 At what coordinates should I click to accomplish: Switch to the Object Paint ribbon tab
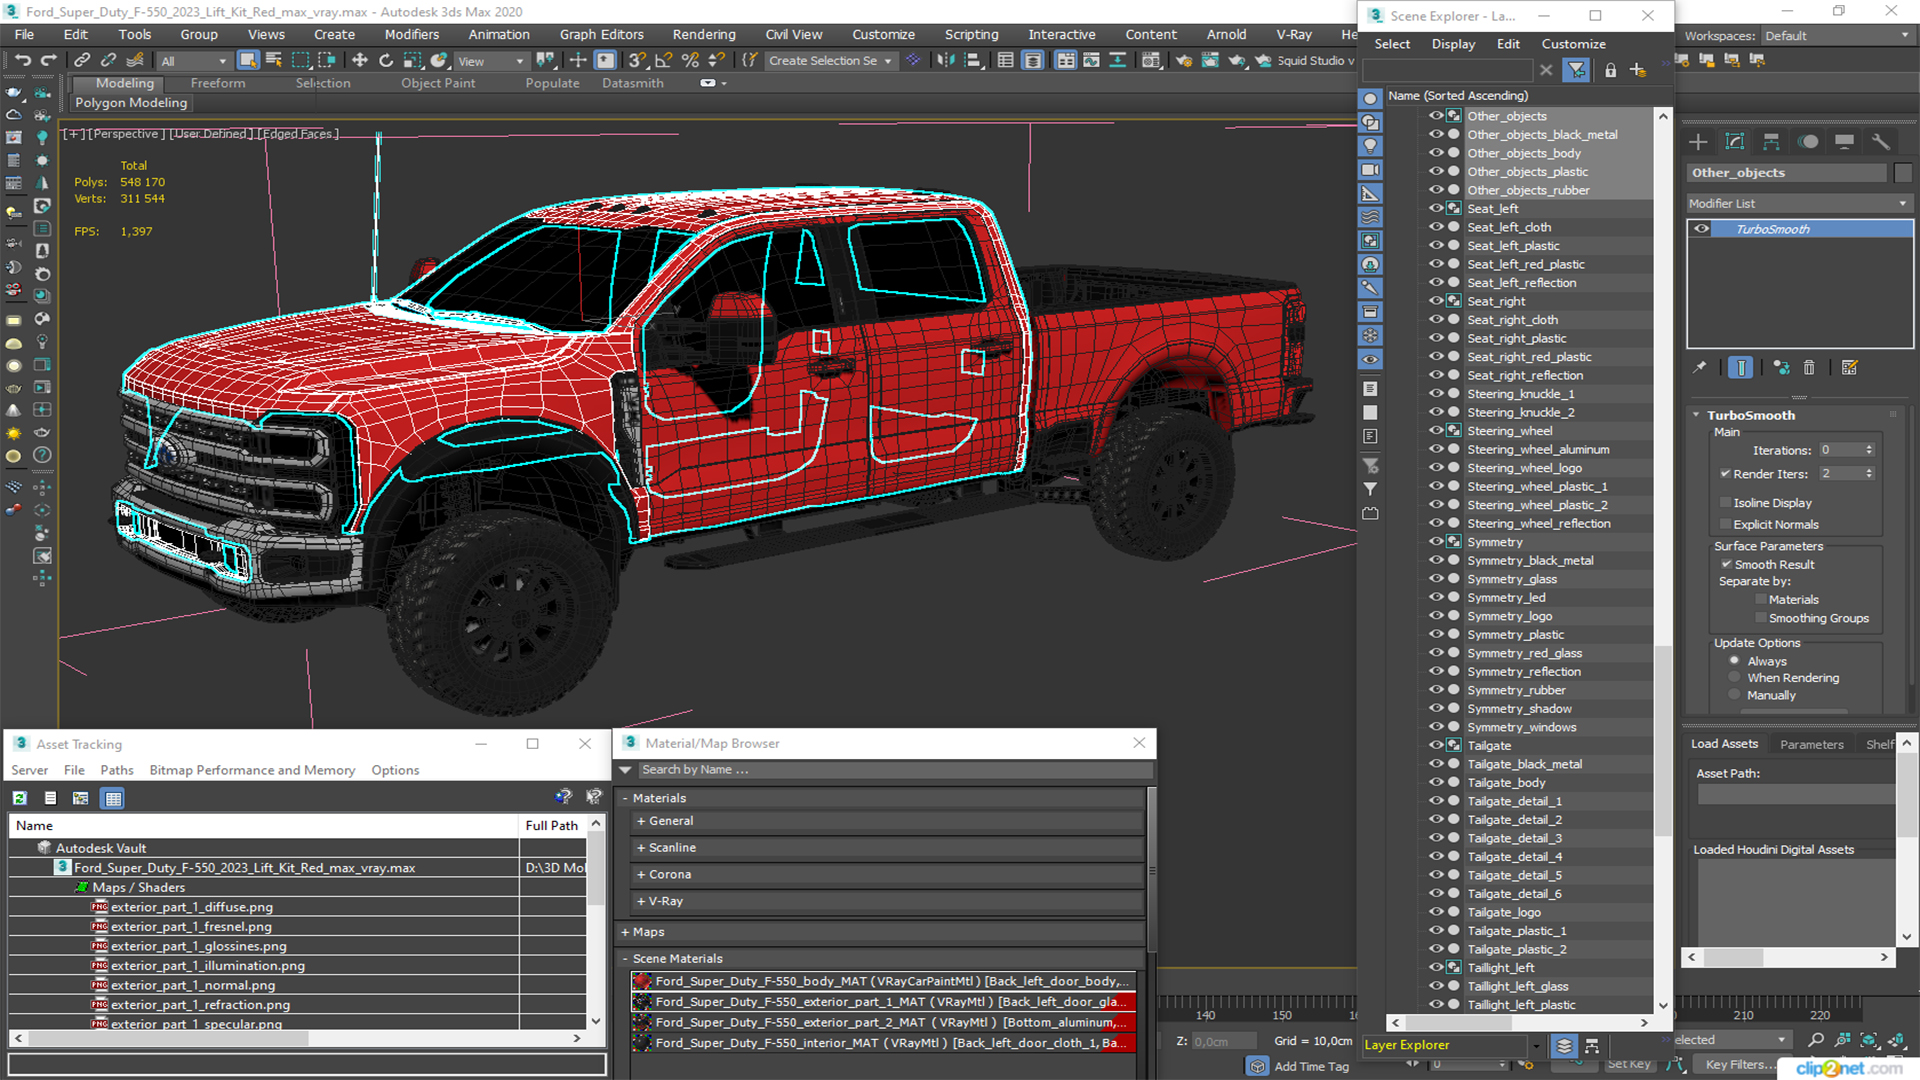click(438, 83)
